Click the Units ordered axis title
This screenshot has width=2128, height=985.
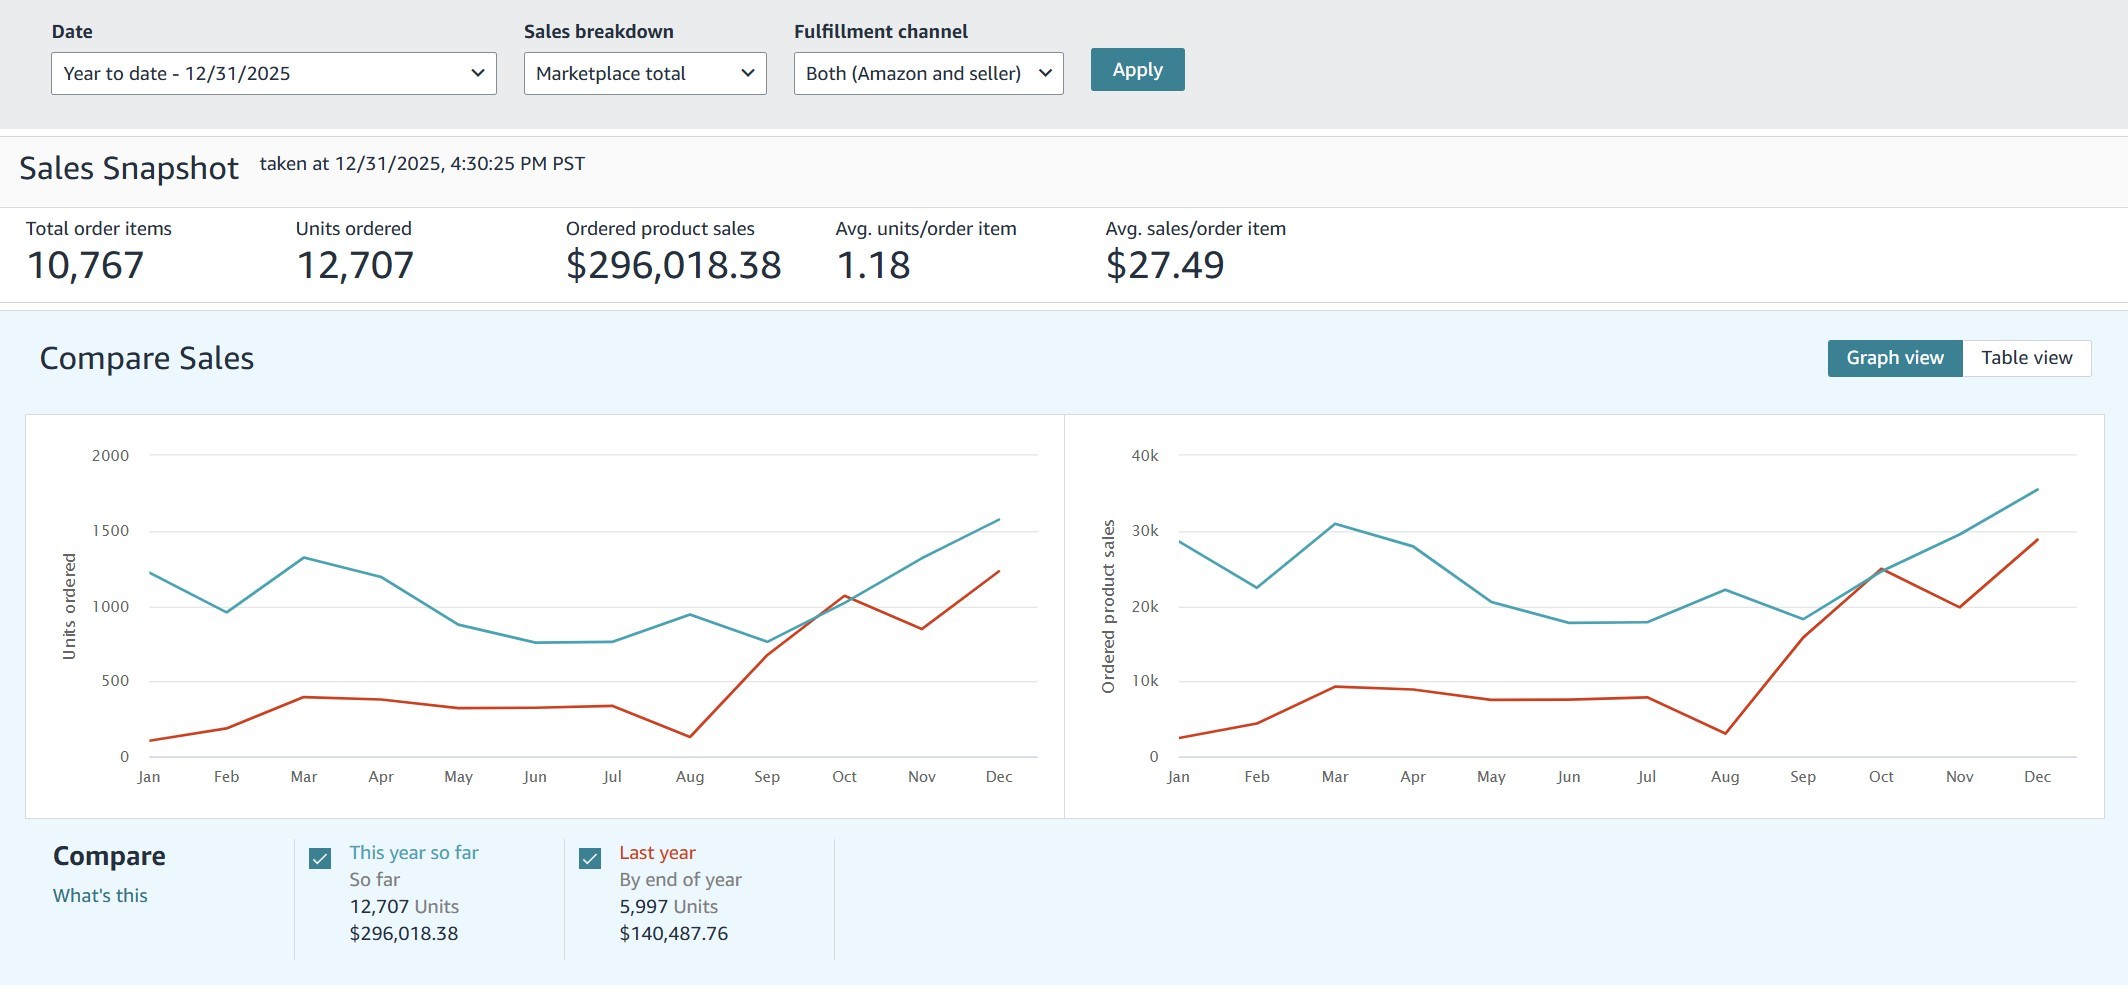69,606
